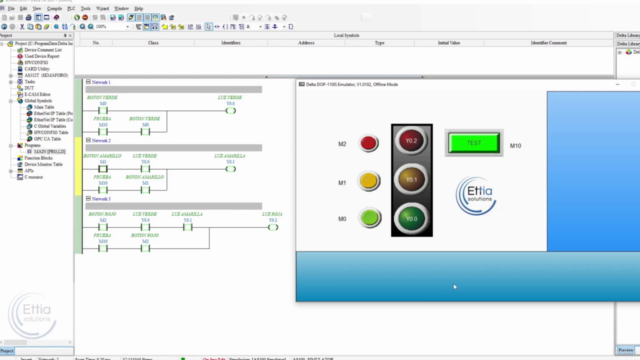Click the Class column header

(x=153, y=42)
